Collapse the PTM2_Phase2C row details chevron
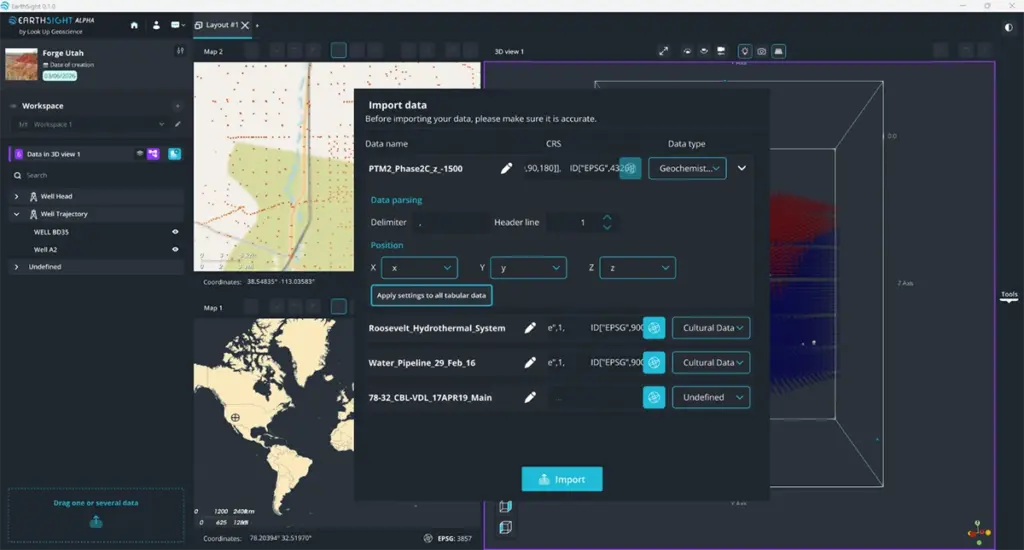 point(742,168)
